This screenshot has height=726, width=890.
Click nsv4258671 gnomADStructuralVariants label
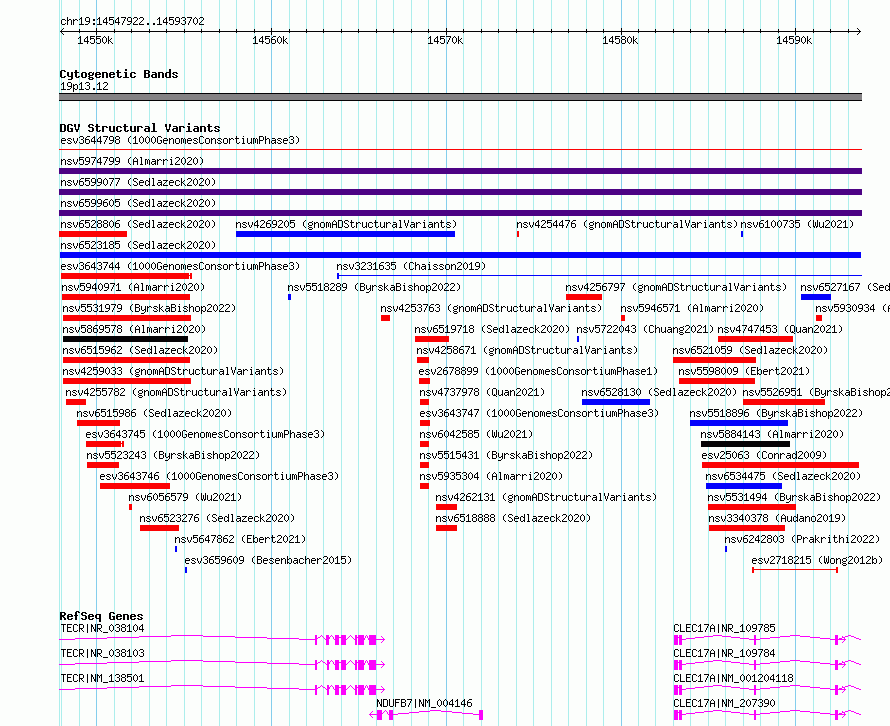pyautogui.click(x=527, y=350)
